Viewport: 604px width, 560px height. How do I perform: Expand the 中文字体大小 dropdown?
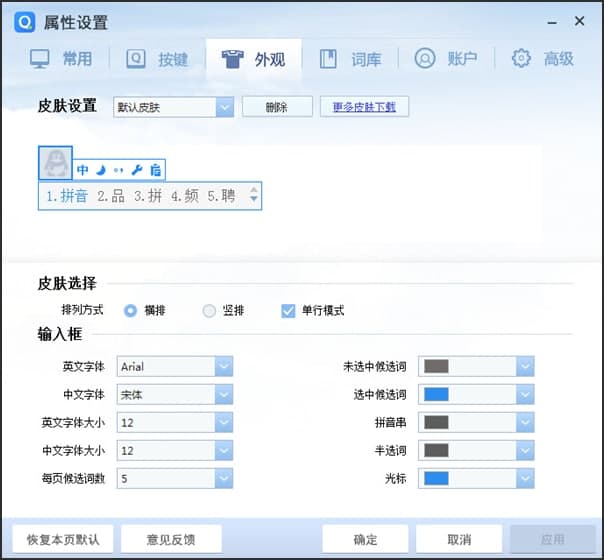[x=224, y=451]
